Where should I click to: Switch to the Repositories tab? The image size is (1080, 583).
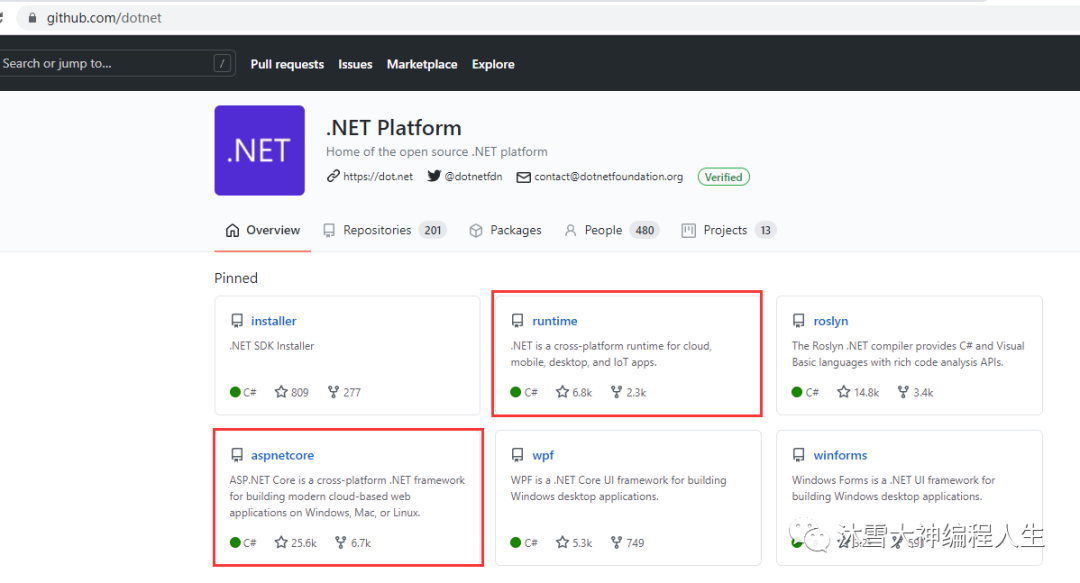(x=384, y=230)
